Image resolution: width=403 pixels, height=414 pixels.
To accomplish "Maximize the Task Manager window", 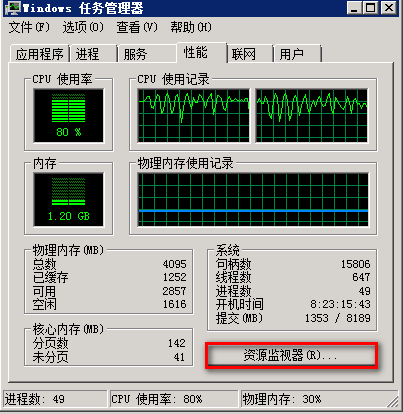I will pyautogui.click(x=371, y=8).
